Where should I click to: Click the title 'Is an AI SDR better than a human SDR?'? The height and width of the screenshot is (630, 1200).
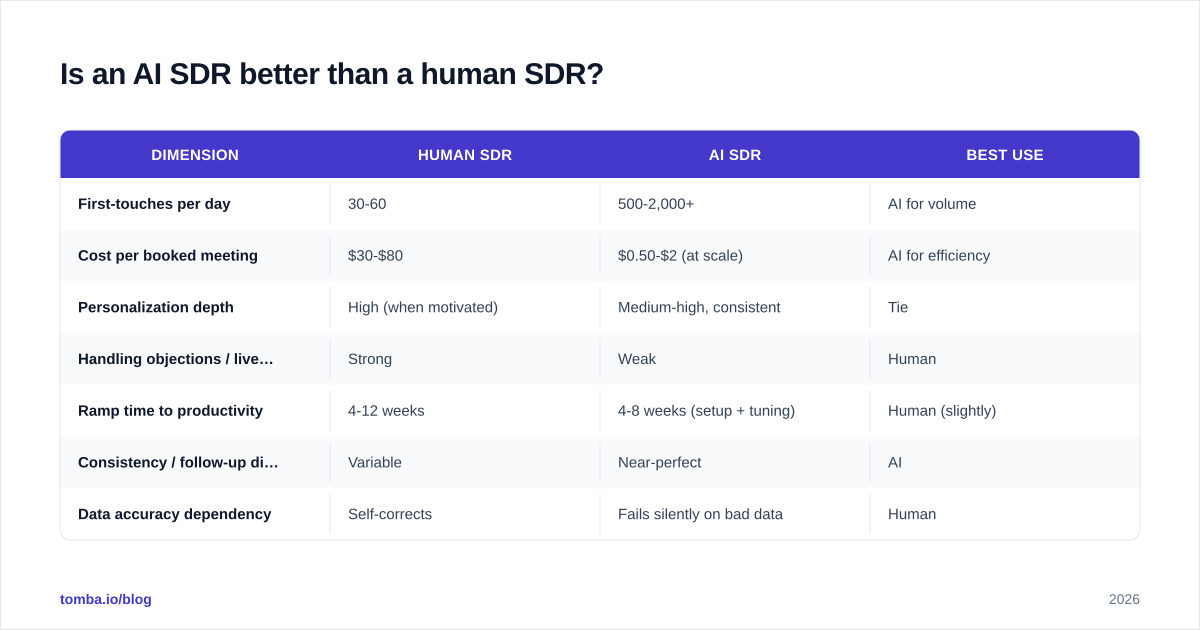[332, 74]
